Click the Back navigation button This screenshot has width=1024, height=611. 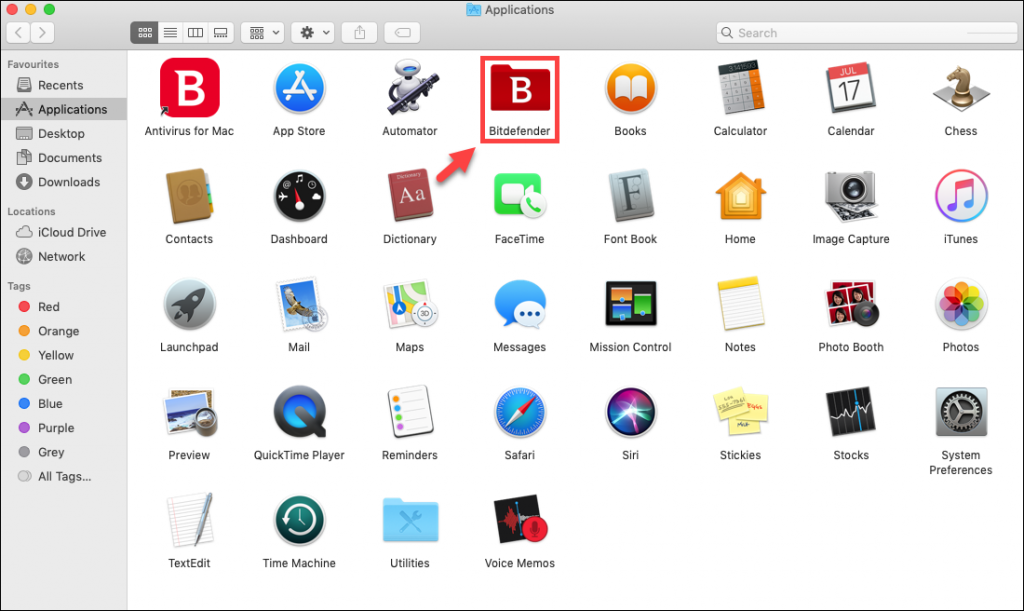(x=19, y=33)
